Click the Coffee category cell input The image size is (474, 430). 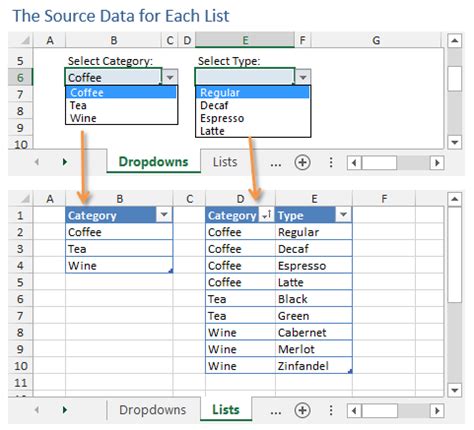114,77
